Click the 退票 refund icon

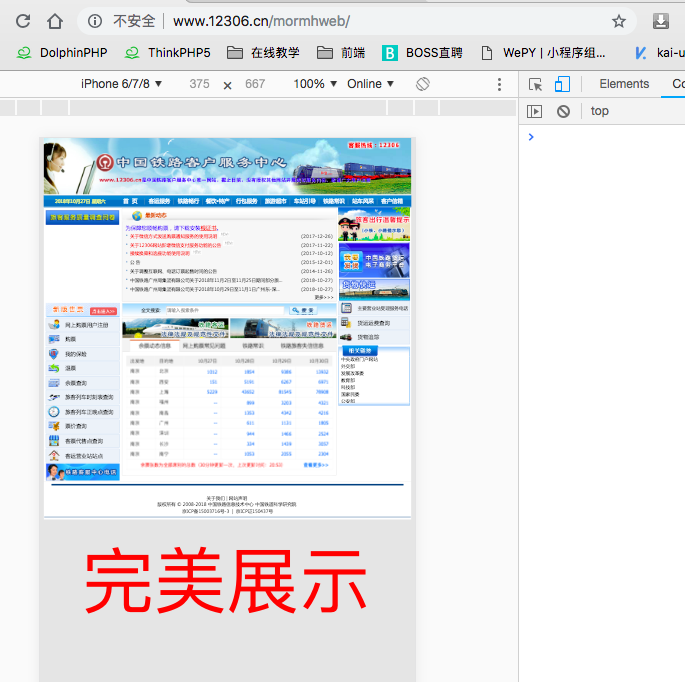click(54, 368)
